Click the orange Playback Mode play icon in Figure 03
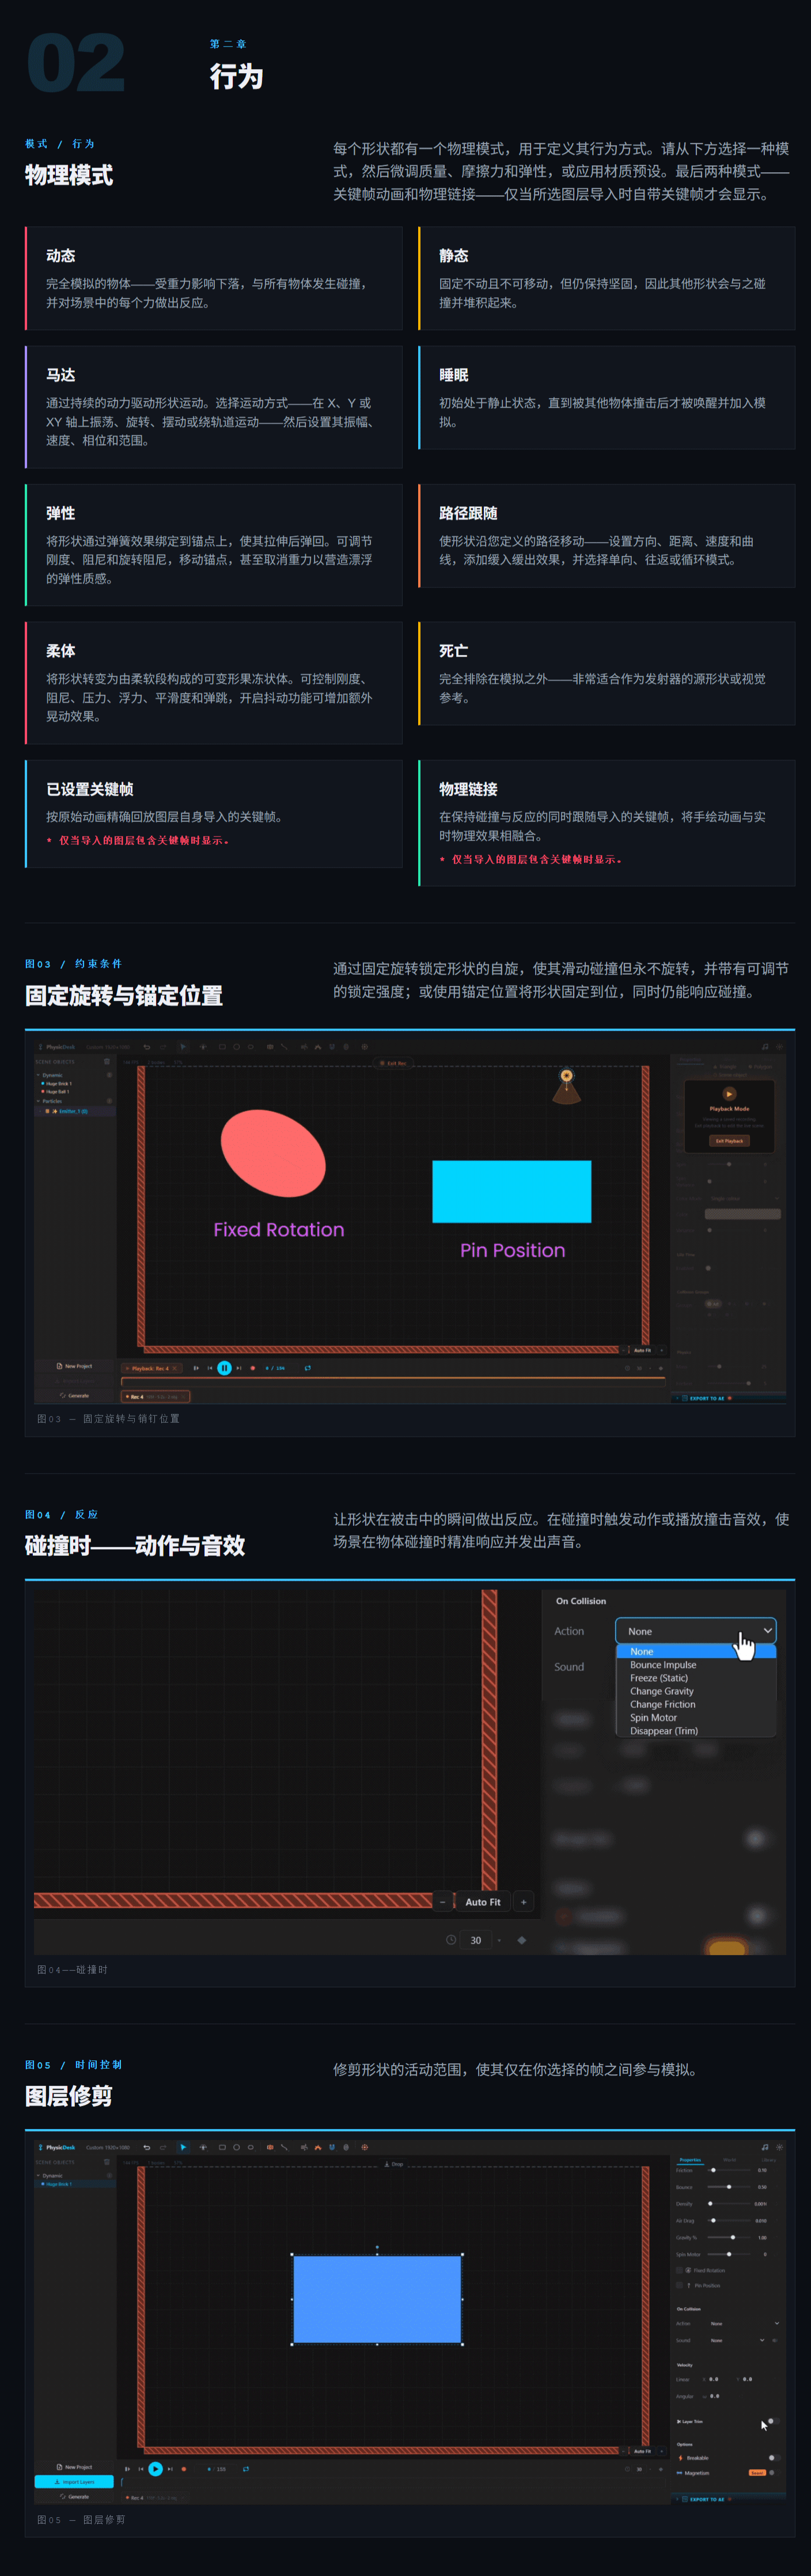Viewport: 811px width, 2576px height. click(x=729, y=1094)
